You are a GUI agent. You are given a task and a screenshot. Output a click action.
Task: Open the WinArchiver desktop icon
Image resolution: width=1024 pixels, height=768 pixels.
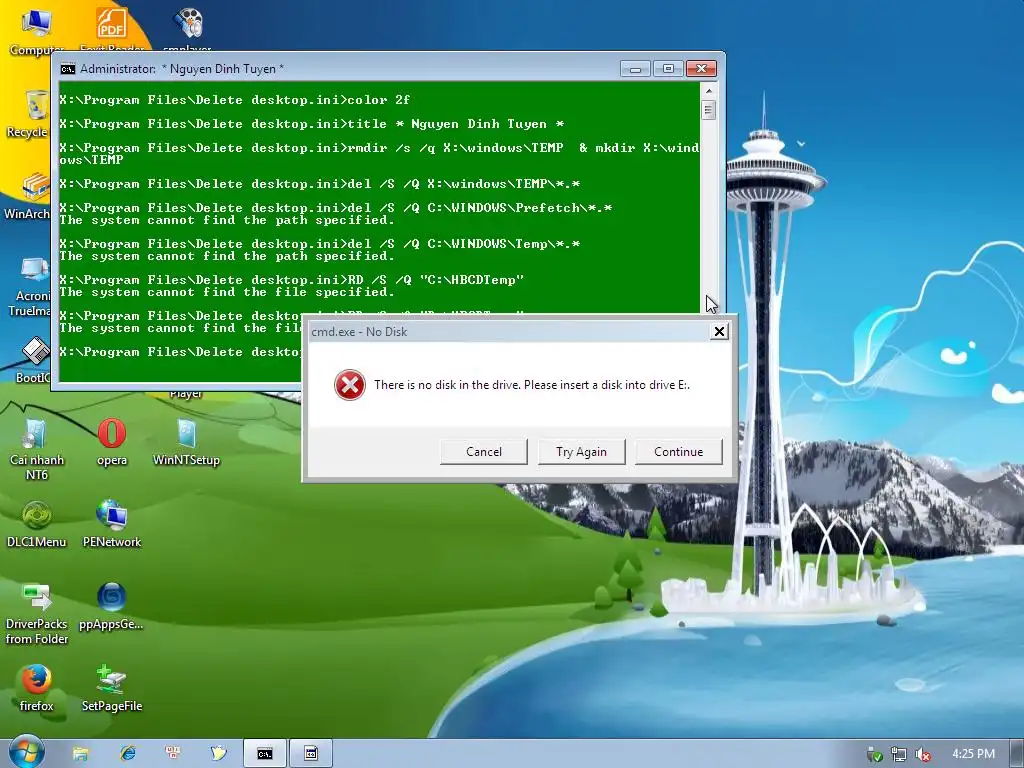[26, 197]
